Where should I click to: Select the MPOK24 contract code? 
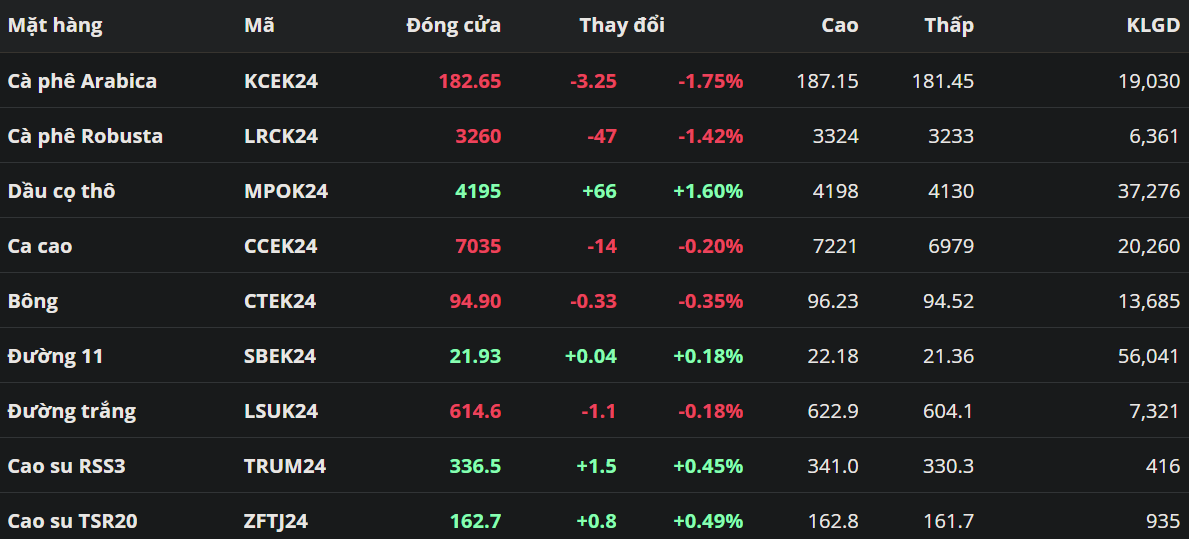286,191
